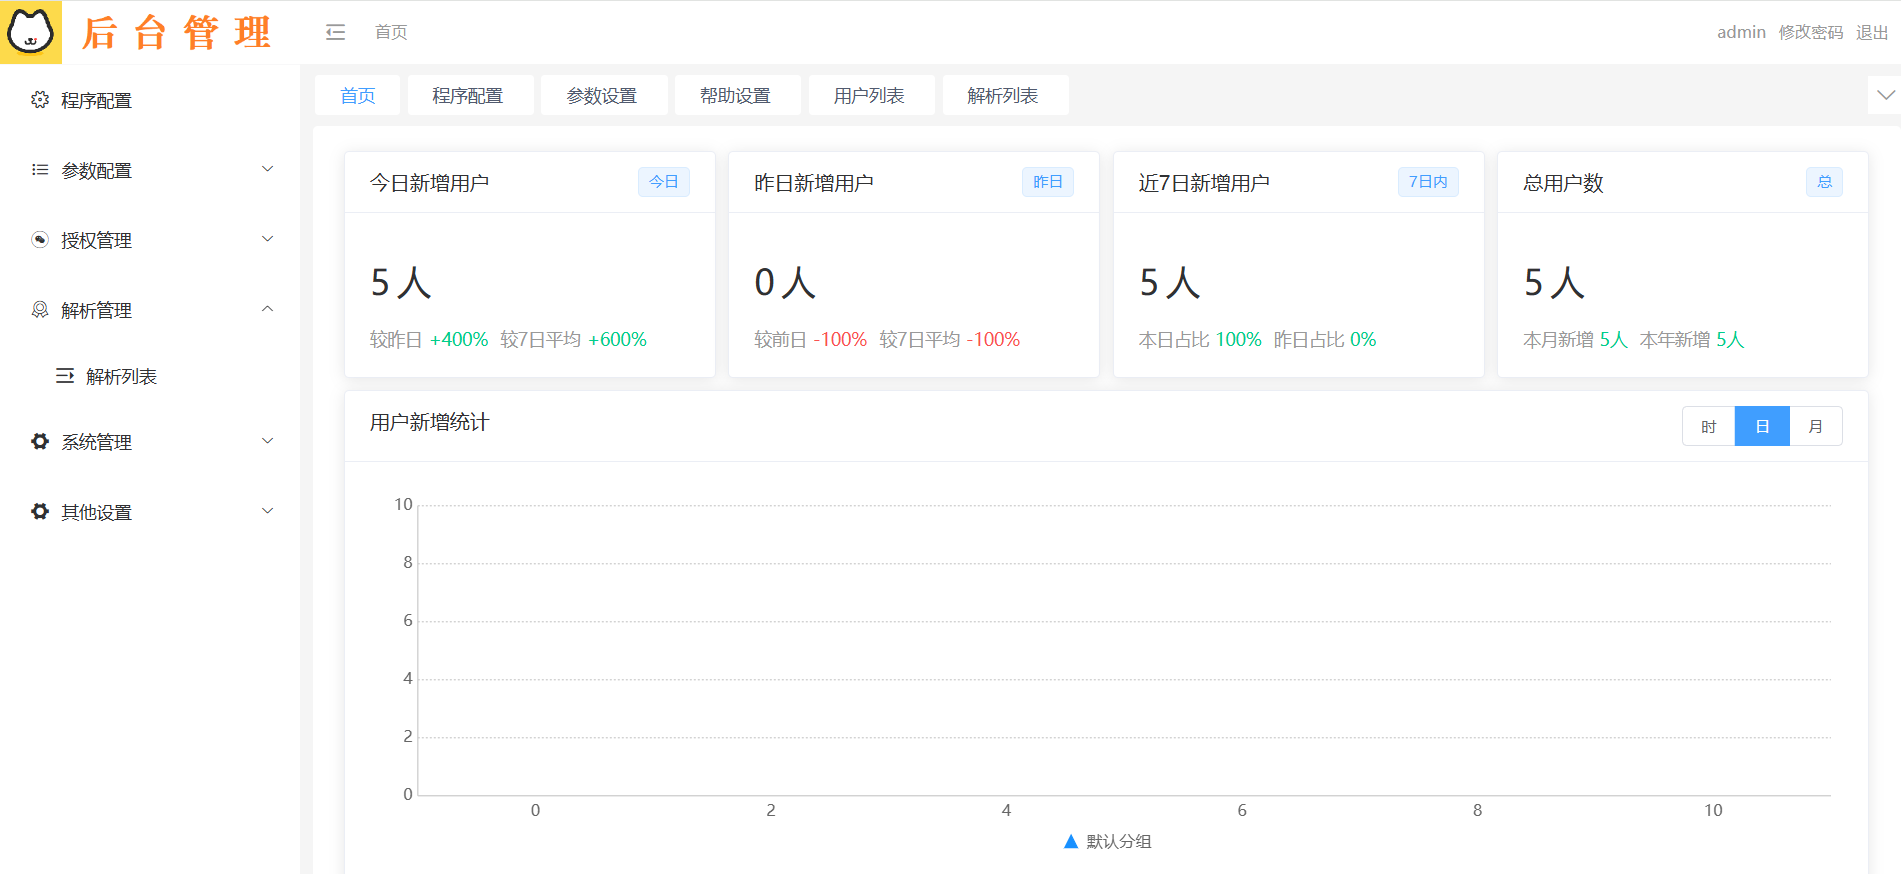The height and width of the screenshot is (874, 1901).
Task: Click the 解析管理 icon in sidebar
Action: (40, 310)
